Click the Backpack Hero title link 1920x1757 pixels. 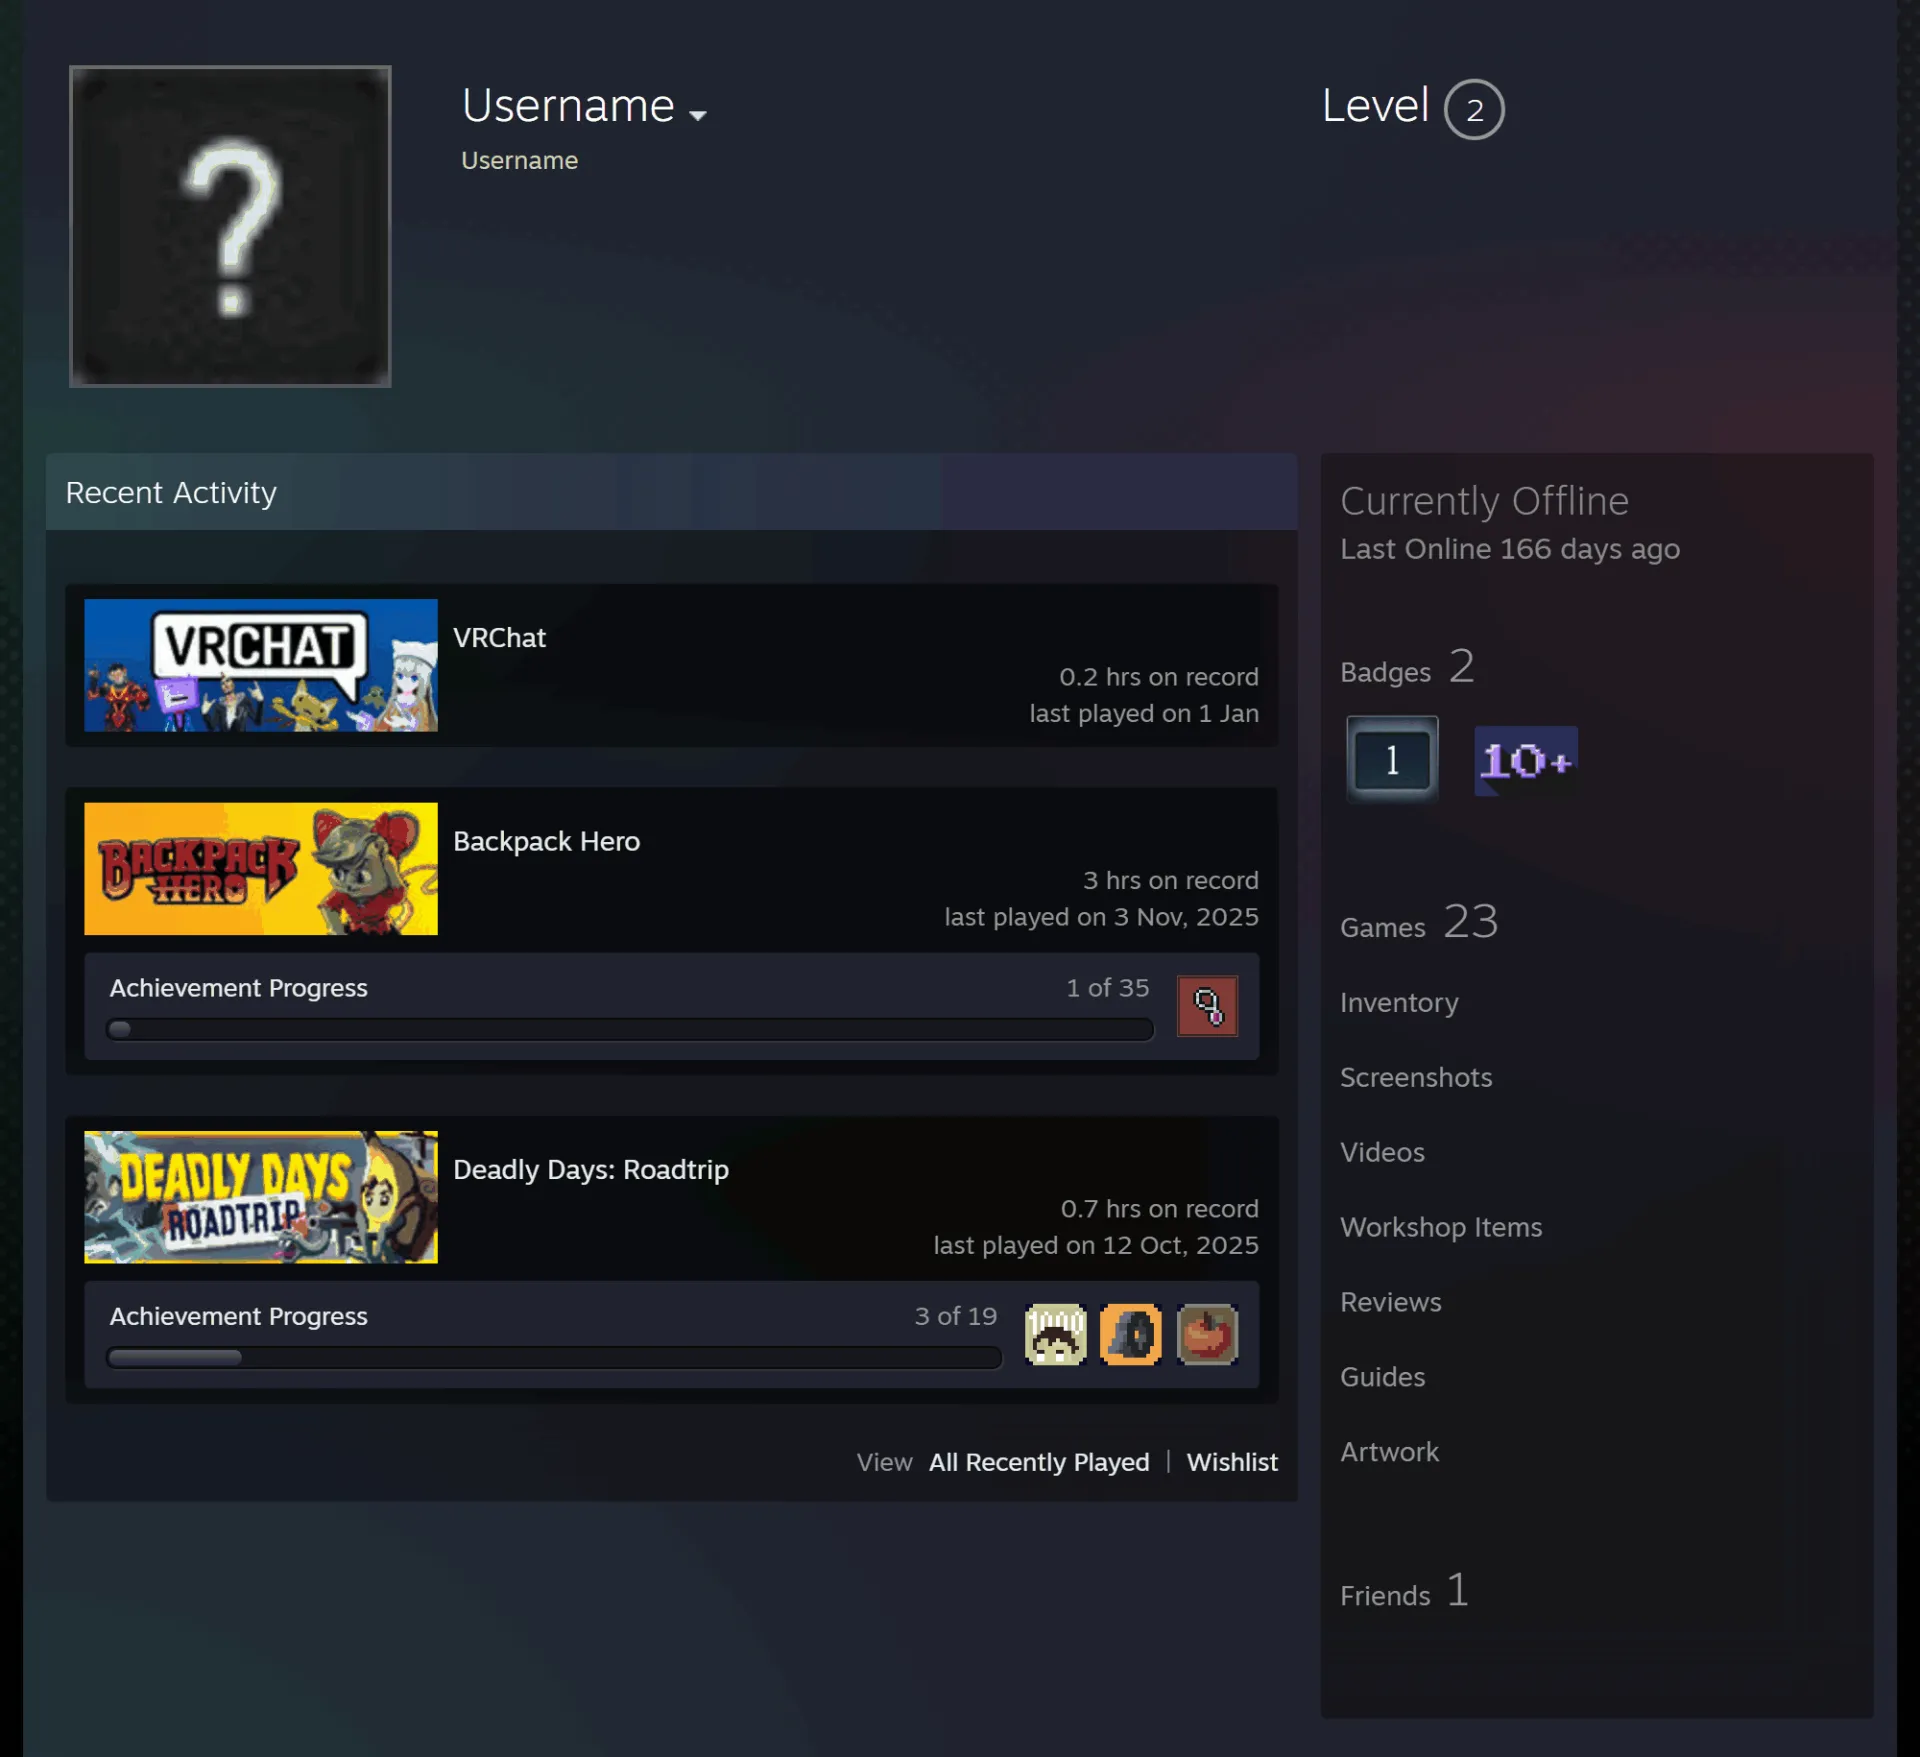click(546, 842)
